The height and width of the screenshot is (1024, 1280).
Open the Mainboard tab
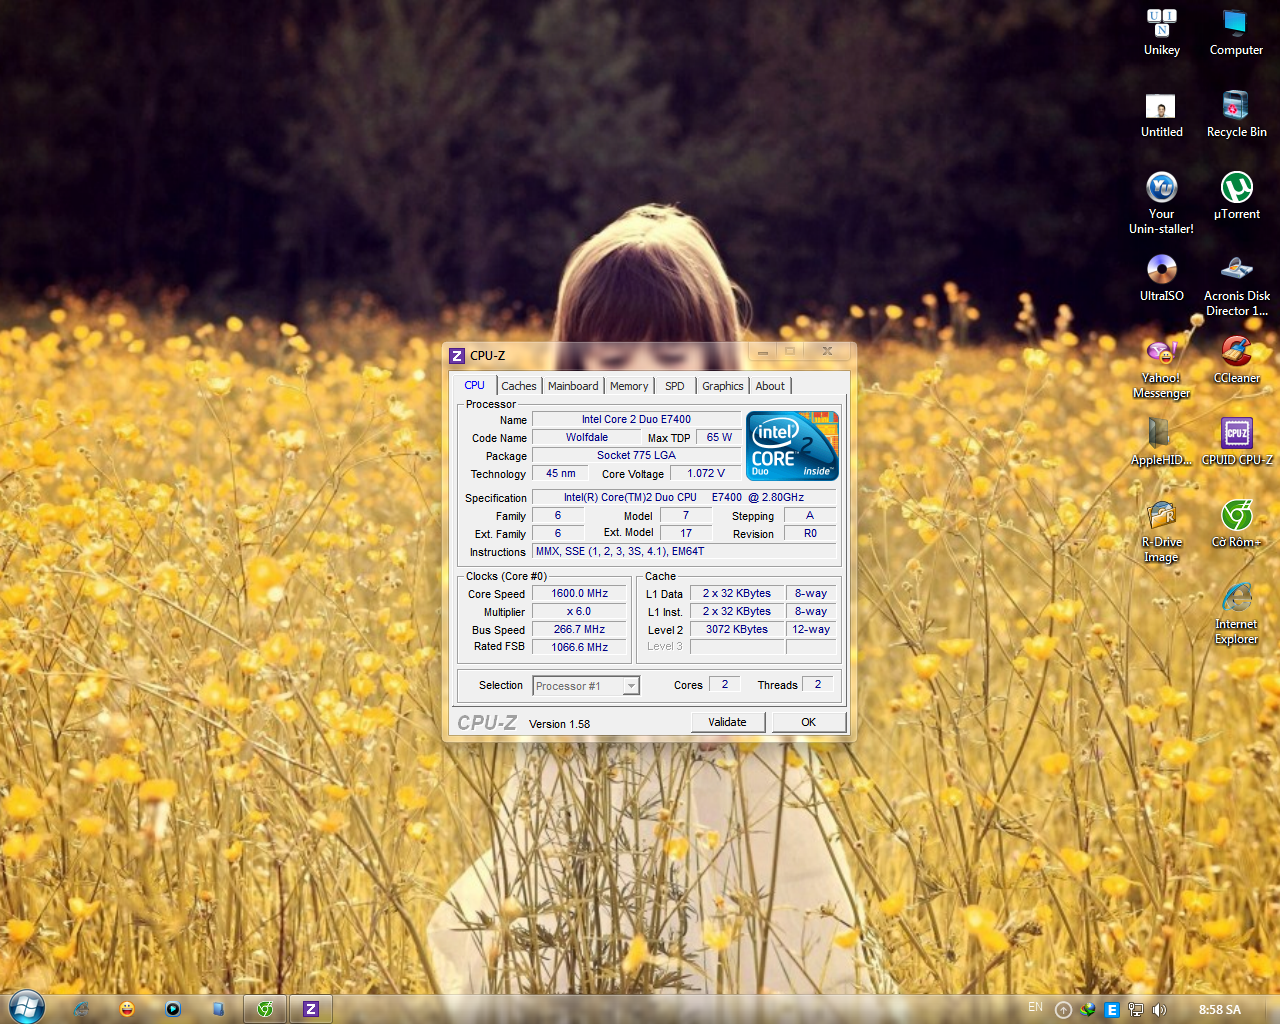pyautogui.click(x=573, y=386)
